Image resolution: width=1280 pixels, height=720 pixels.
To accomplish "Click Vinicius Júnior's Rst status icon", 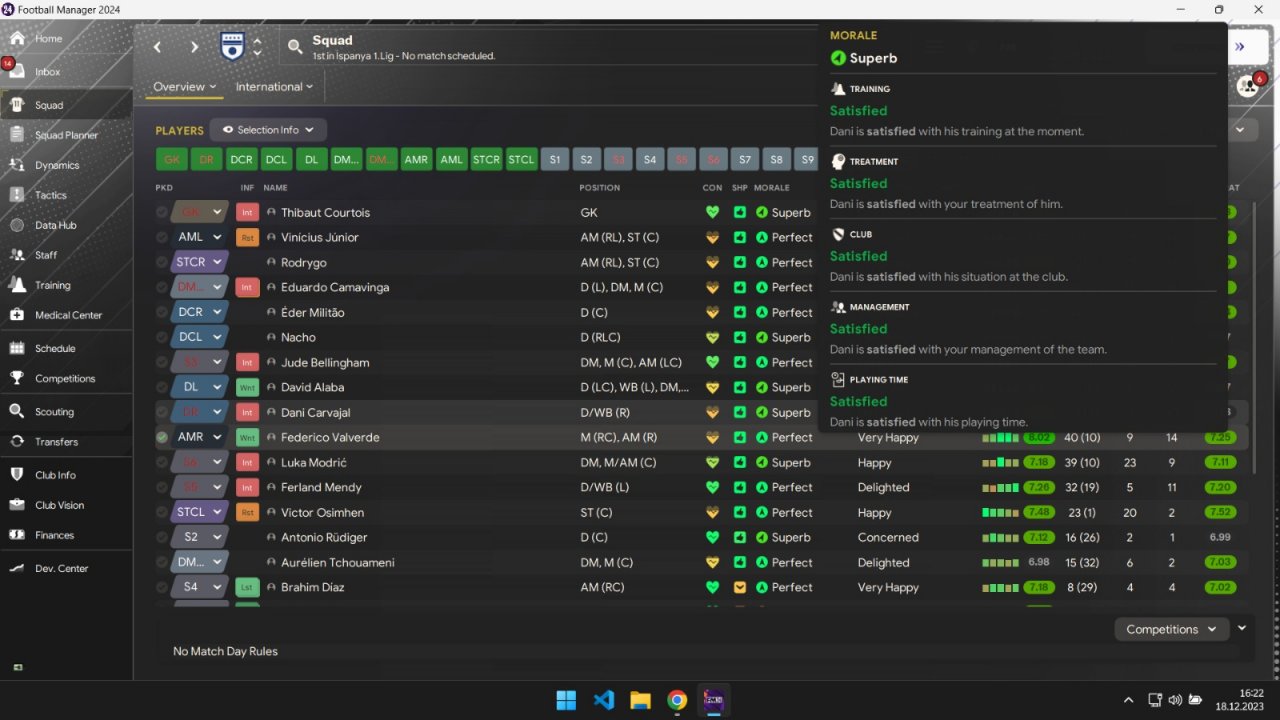I will tap(247, 237).
